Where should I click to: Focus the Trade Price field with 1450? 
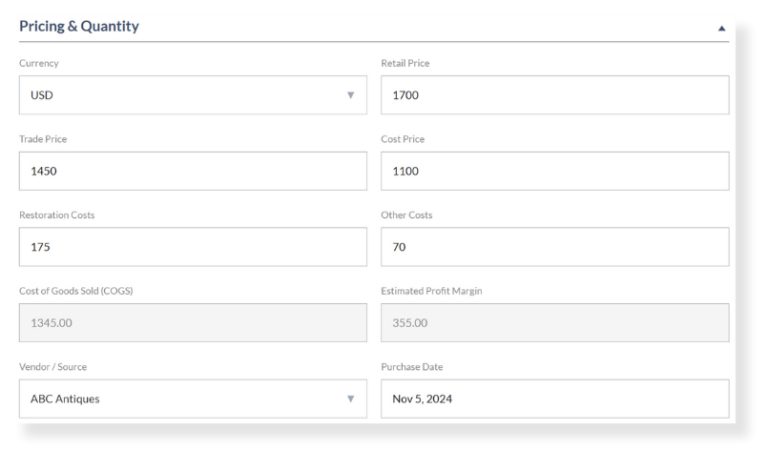(x=192, y=171)
